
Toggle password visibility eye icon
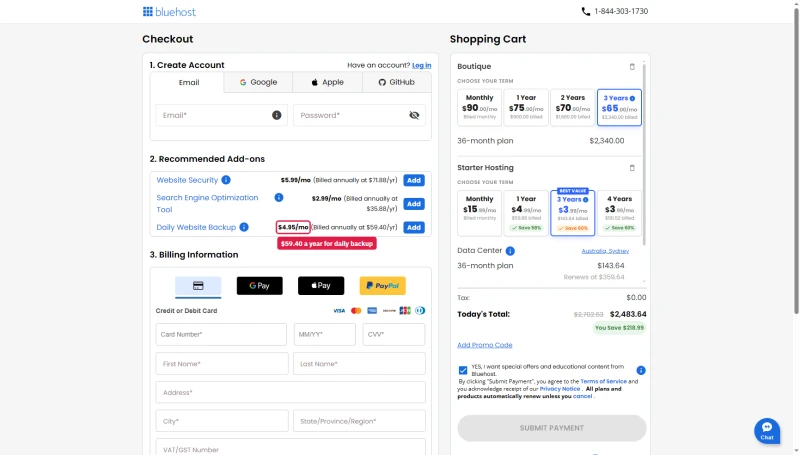tap(414, 115)
